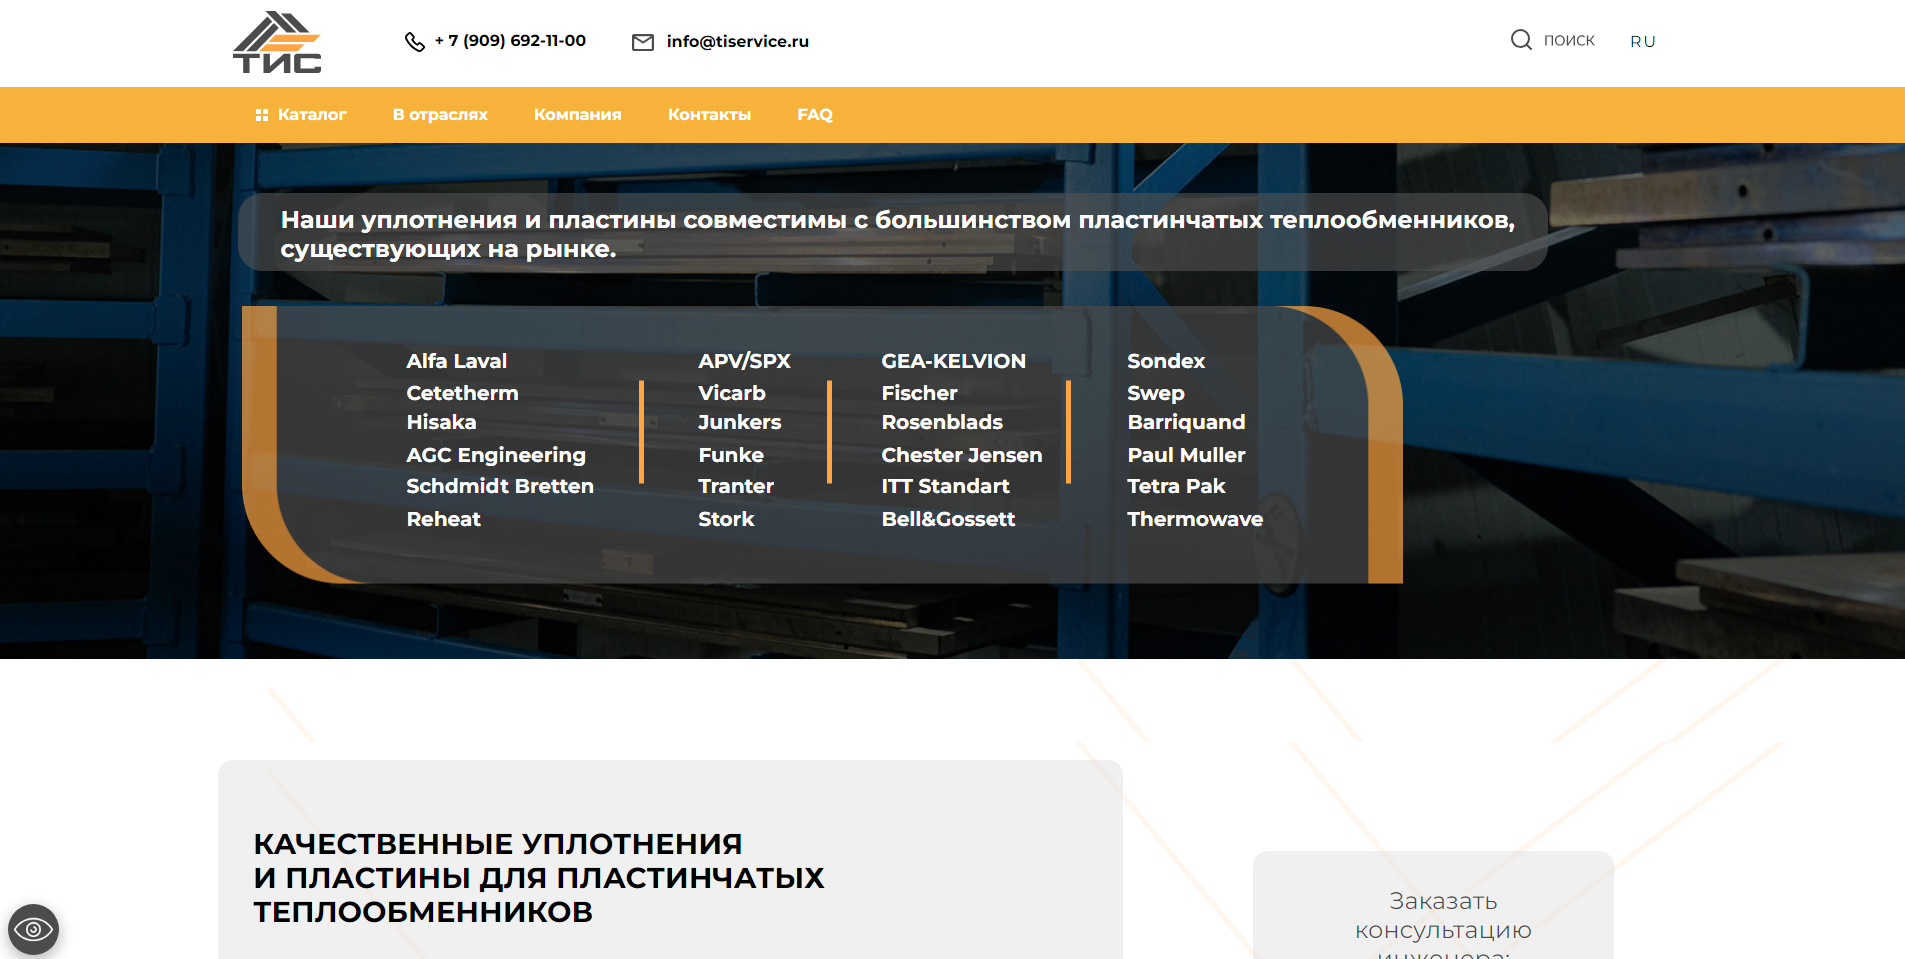Click the search magnifier icon

click(1521, 40)
